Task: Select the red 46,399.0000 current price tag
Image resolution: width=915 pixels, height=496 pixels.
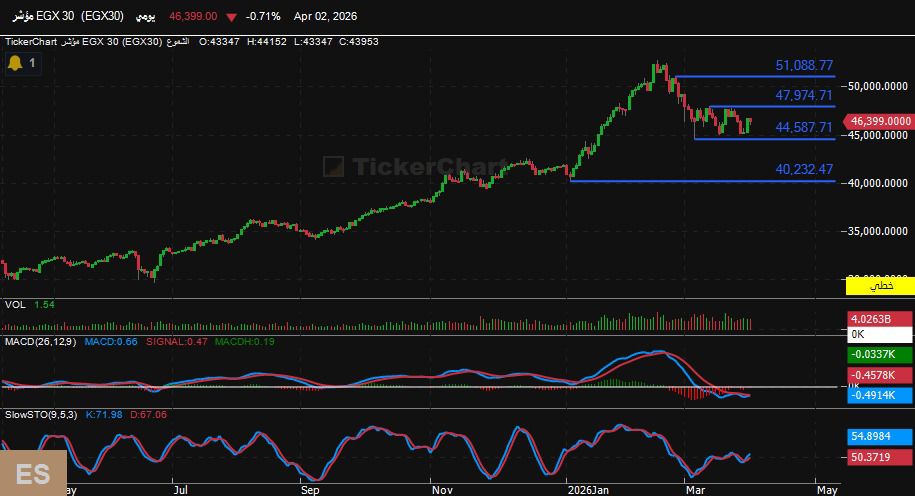Action: pos(880,121)
